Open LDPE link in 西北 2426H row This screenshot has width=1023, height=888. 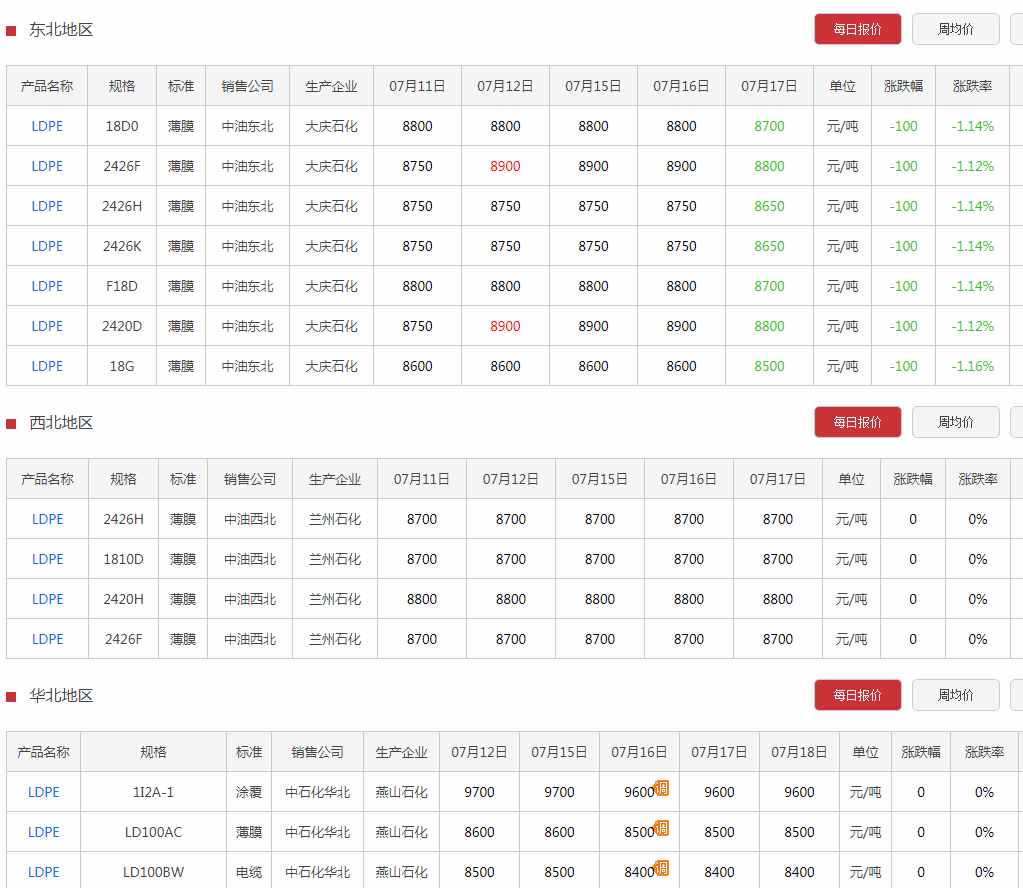pyautogui.click(x=48, y=519)
